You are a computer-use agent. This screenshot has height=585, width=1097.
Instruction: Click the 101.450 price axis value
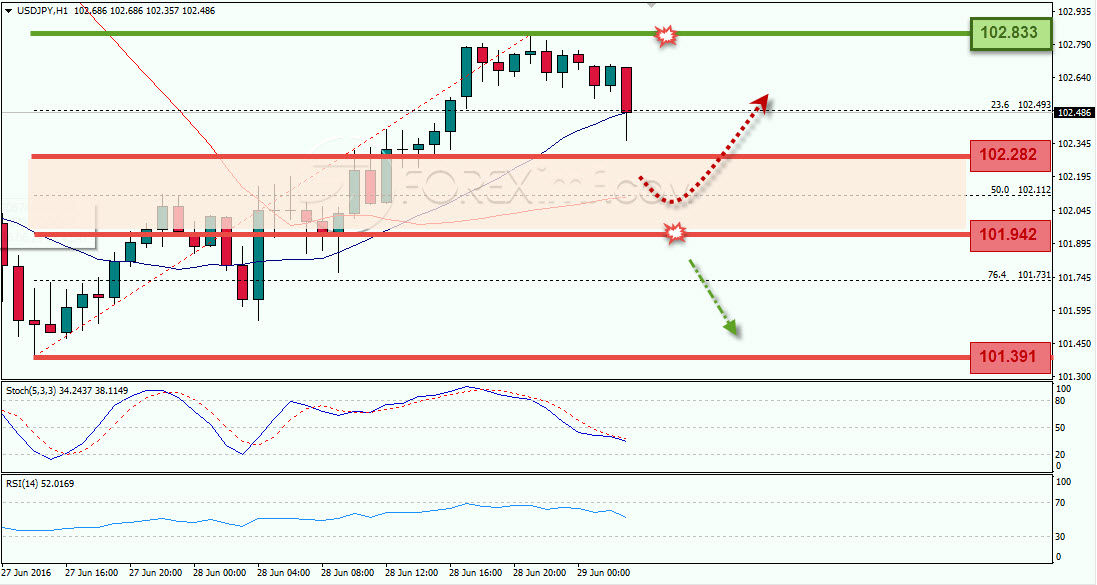(1075, 344)
